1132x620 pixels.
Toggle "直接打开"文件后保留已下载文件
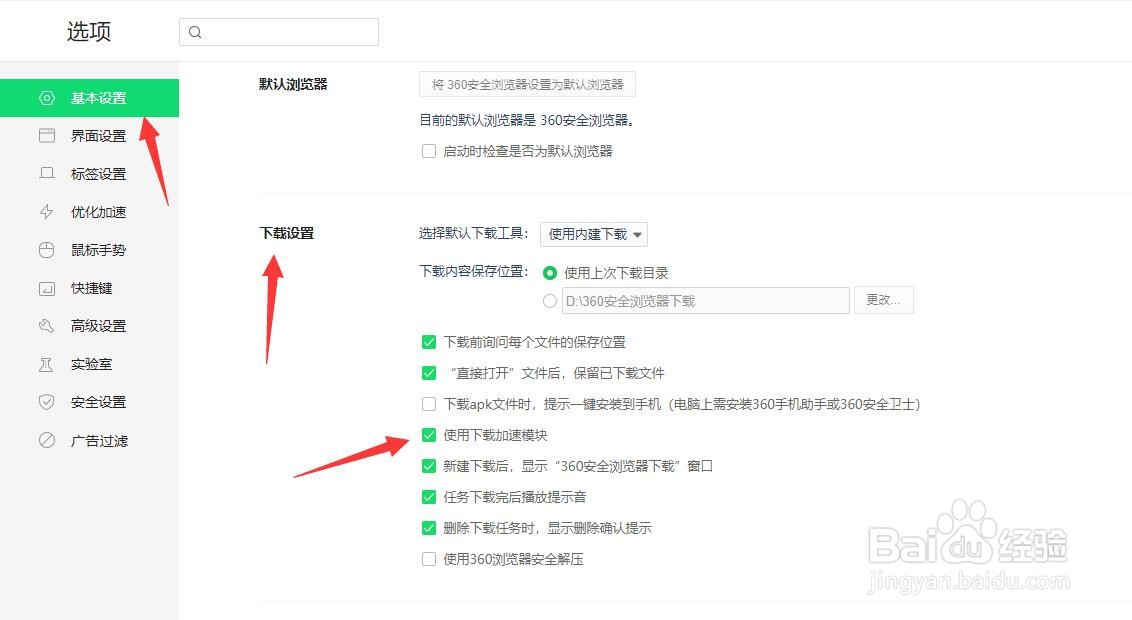click(429, 373)
